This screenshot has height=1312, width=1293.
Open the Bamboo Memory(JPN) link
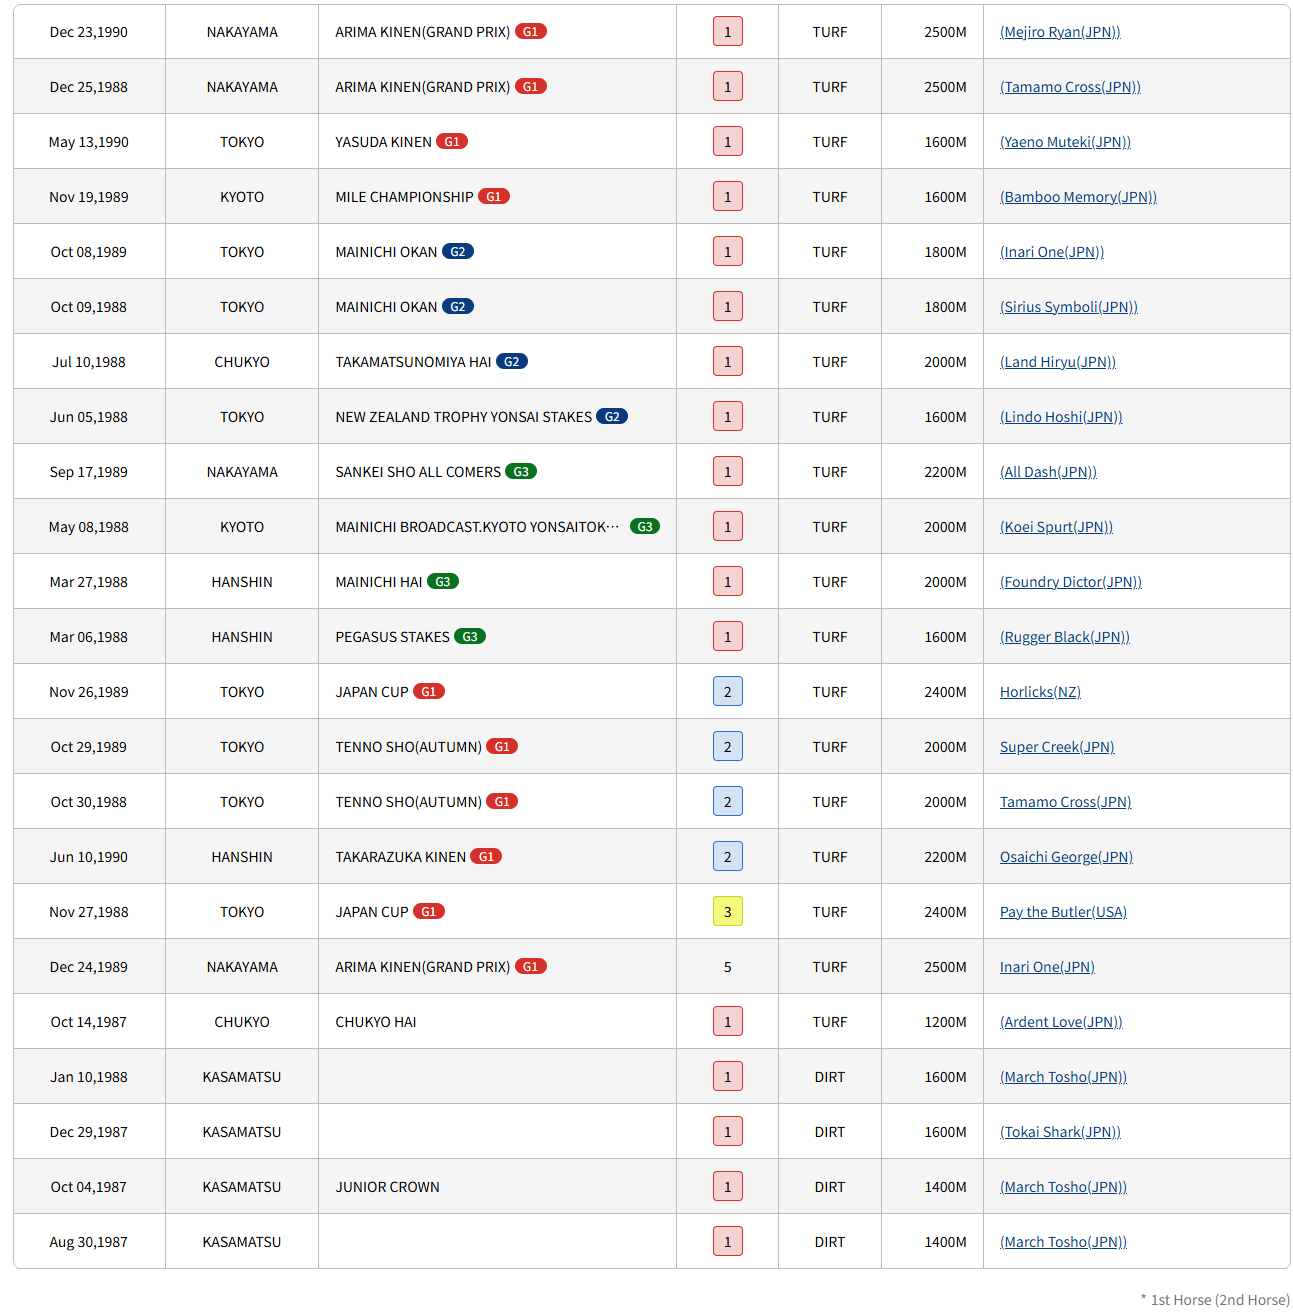coord(1078,197)
